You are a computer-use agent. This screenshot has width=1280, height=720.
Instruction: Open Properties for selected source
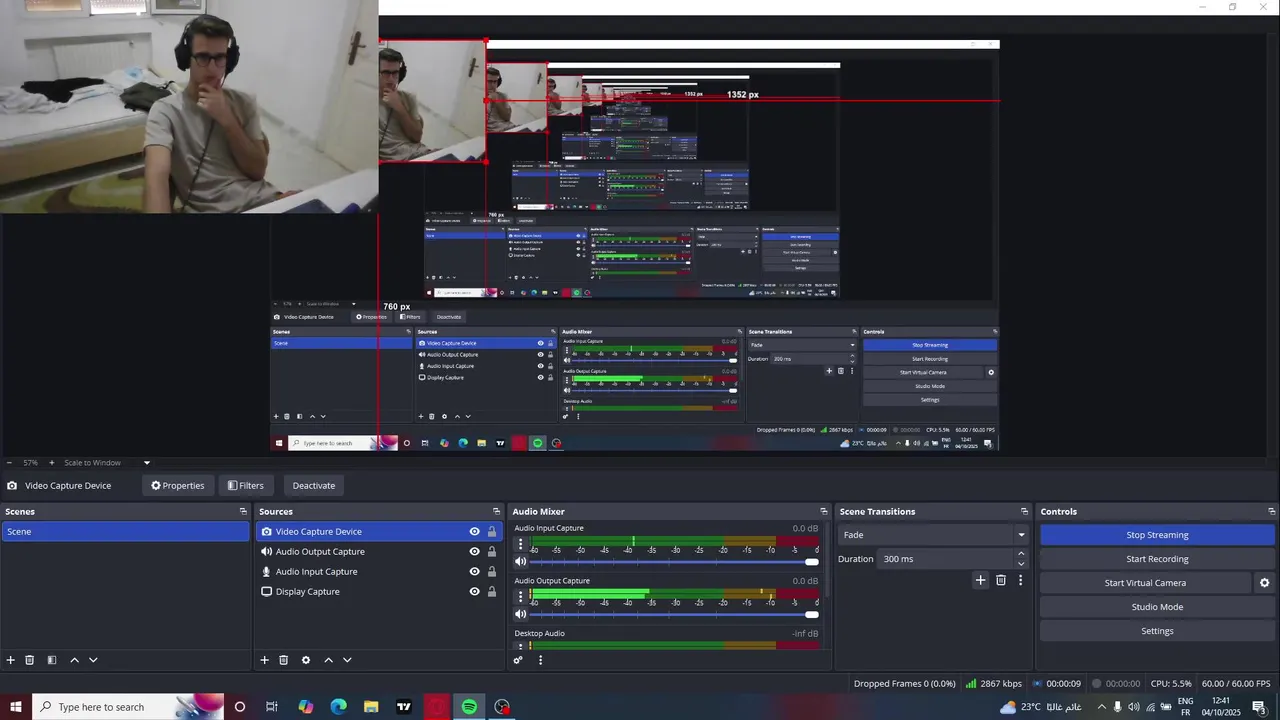coord(177,486)
